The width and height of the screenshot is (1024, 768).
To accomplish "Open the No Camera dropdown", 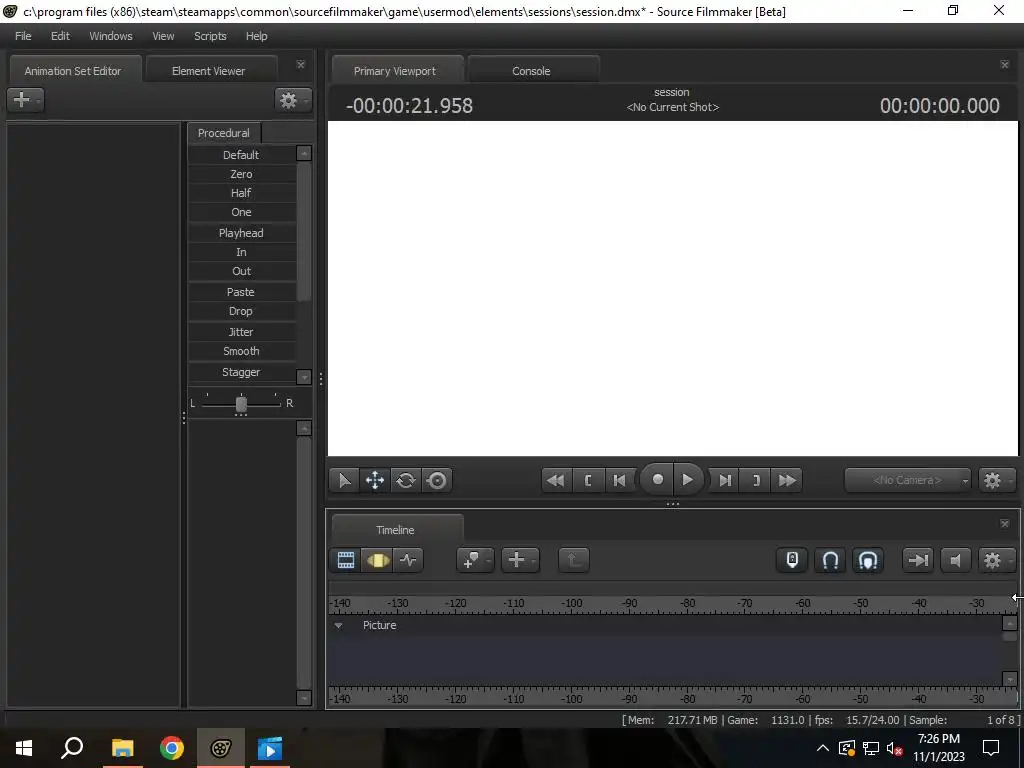I will coord(908,481).
